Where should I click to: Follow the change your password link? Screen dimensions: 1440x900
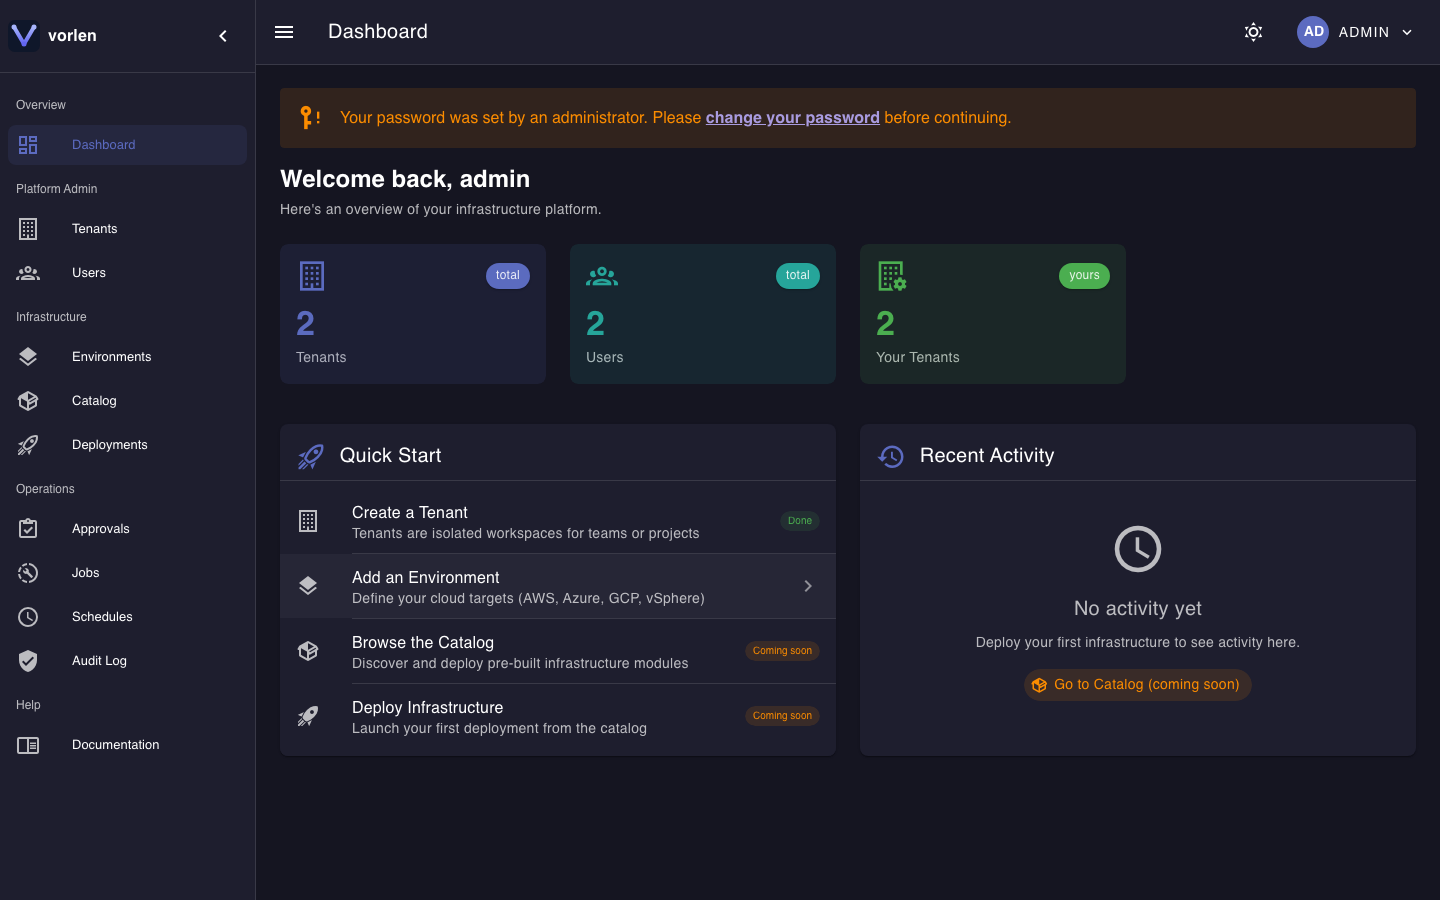[x=793, y=118]
